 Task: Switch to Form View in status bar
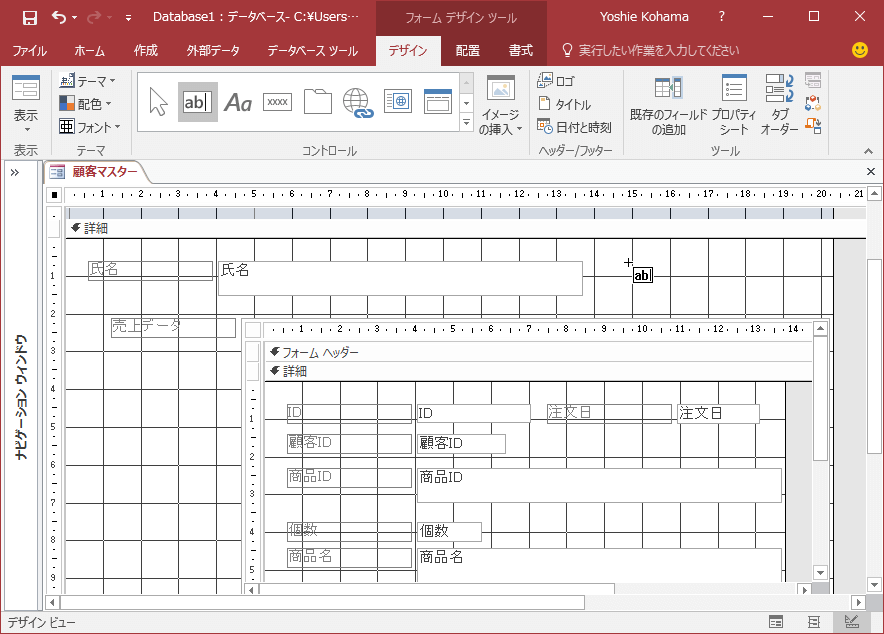(x=776, y=622)
